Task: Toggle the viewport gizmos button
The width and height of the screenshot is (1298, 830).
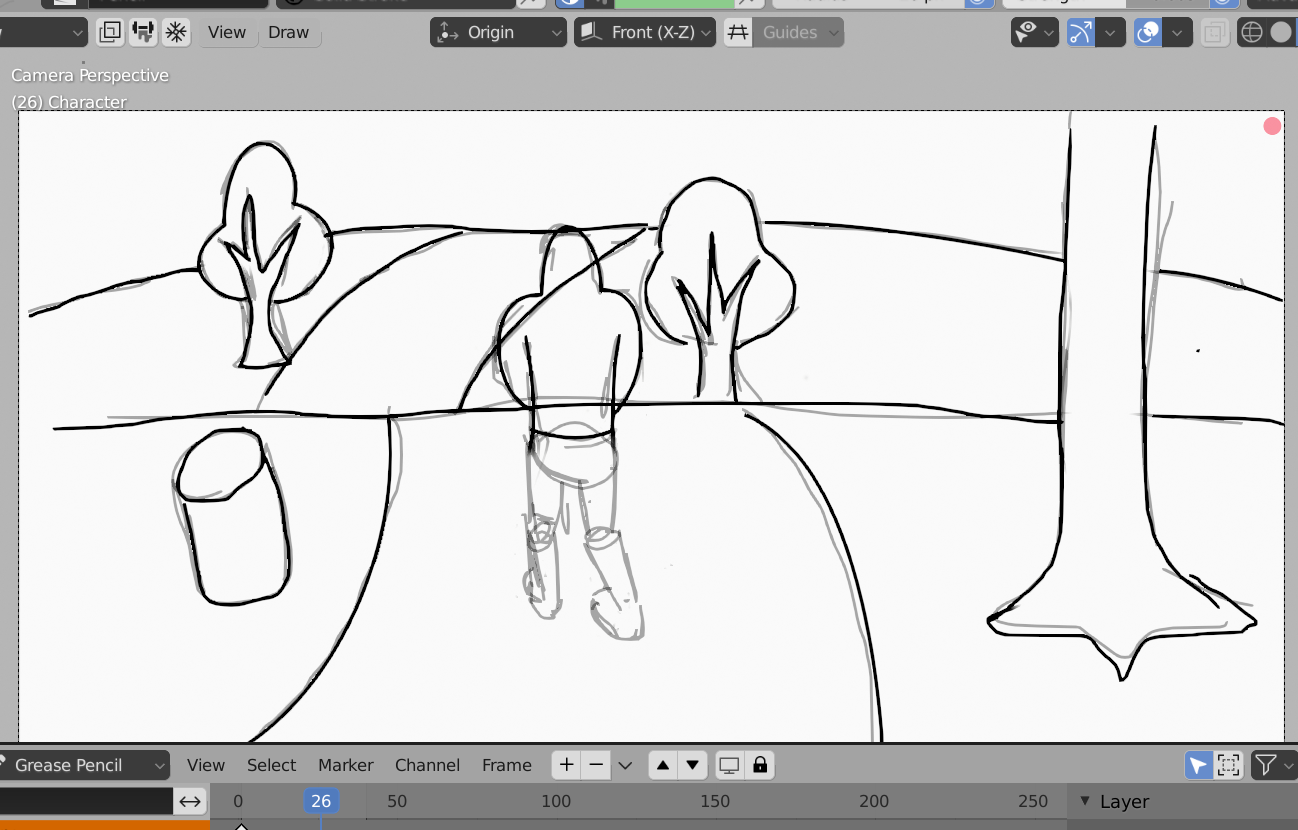Action: (x=1081, y=32)
